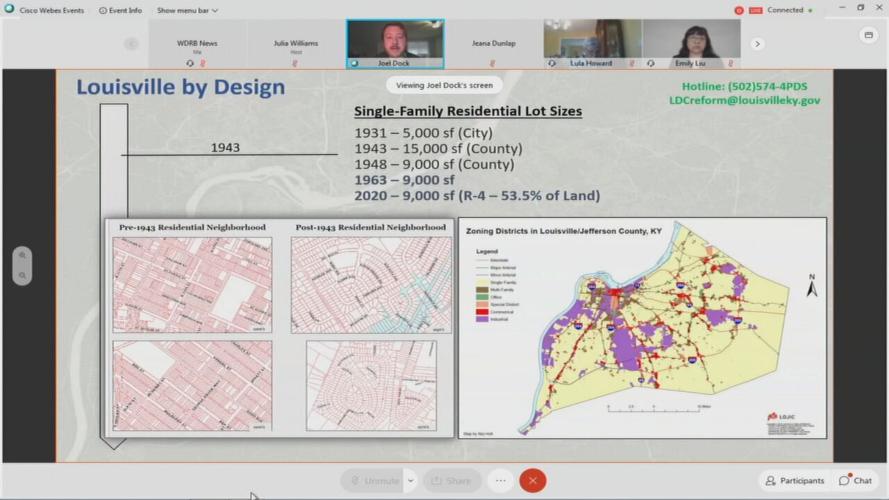
Task: Select the WDRB News participant tile
Action: pyautogui.click(x=197, y=44)
